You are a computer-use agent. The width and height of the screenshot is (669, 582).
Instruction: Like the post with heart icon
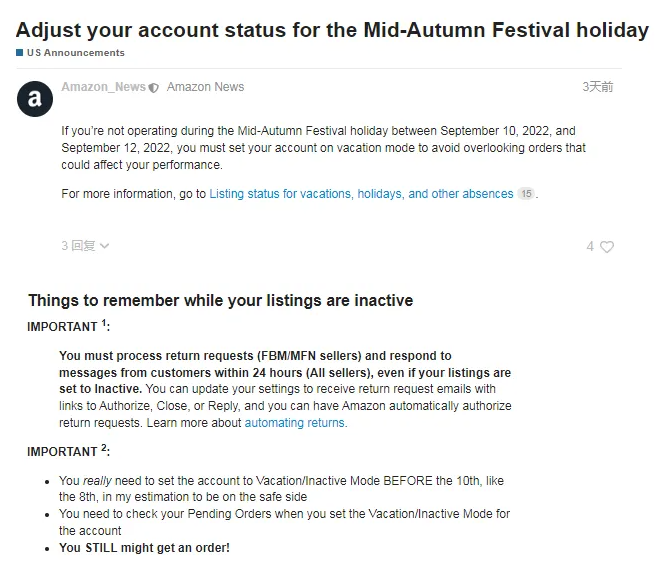point(607,247)
